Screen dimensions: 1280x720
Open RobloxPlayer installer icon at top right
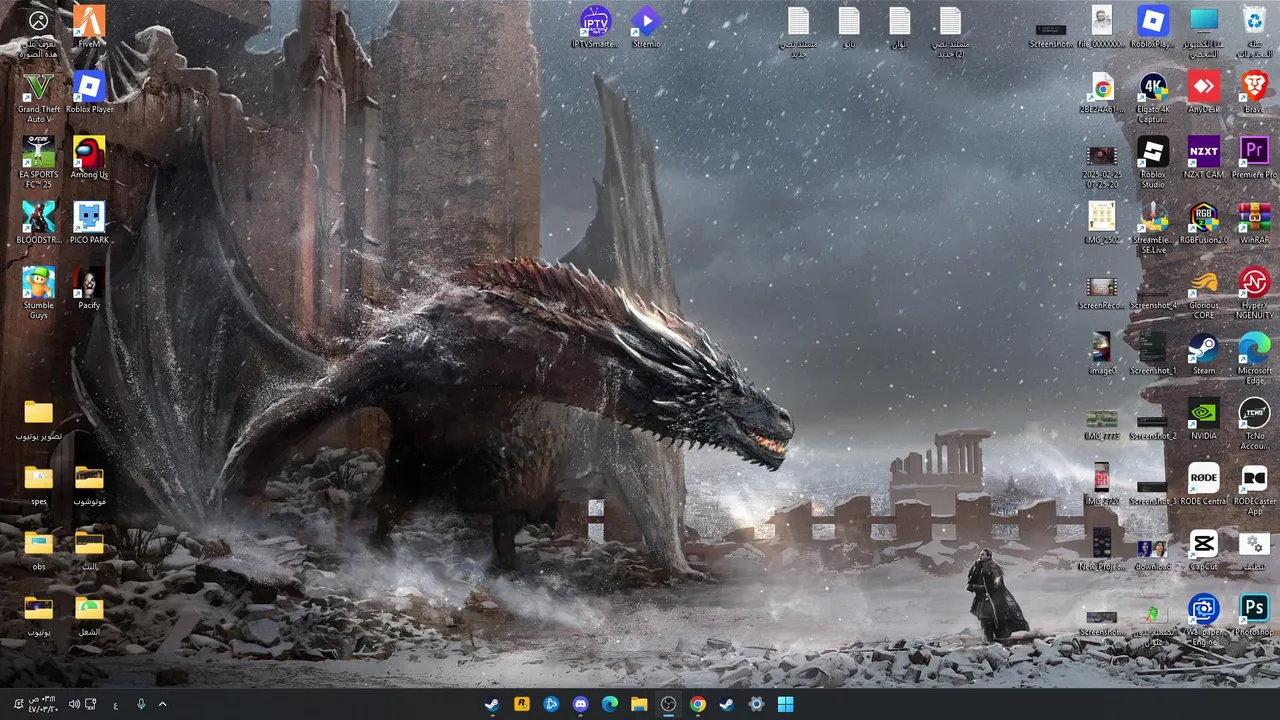pos(1153,27)
